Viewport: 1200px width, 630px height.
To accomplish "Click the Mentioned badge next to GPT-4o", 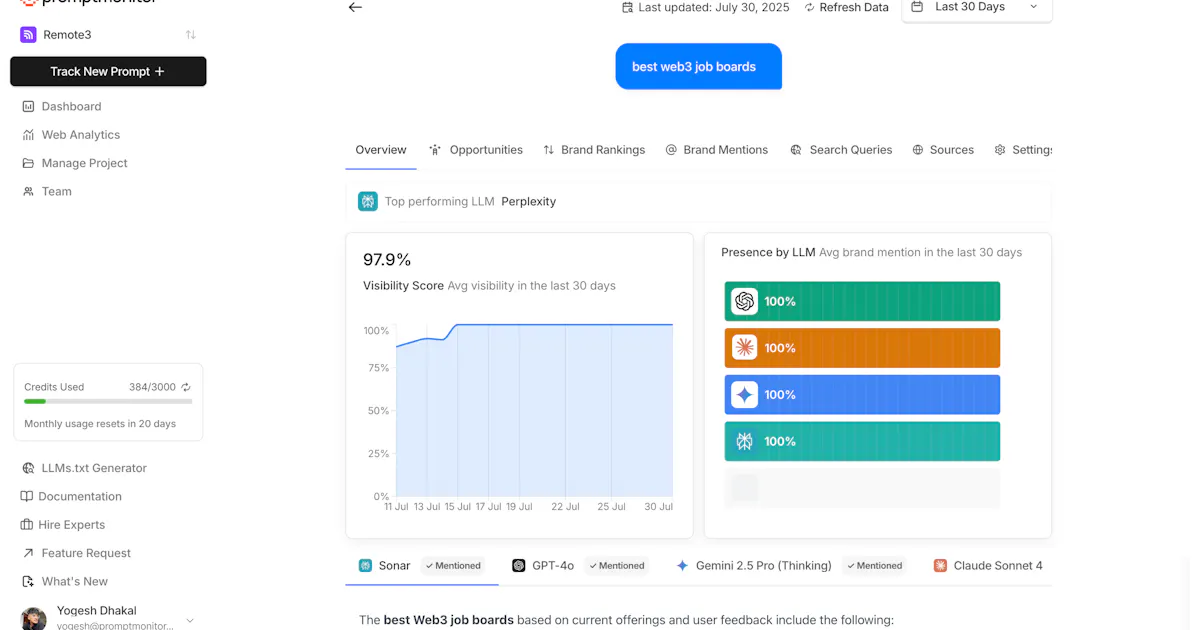I will pyautogui.click(x=617, y=566).
